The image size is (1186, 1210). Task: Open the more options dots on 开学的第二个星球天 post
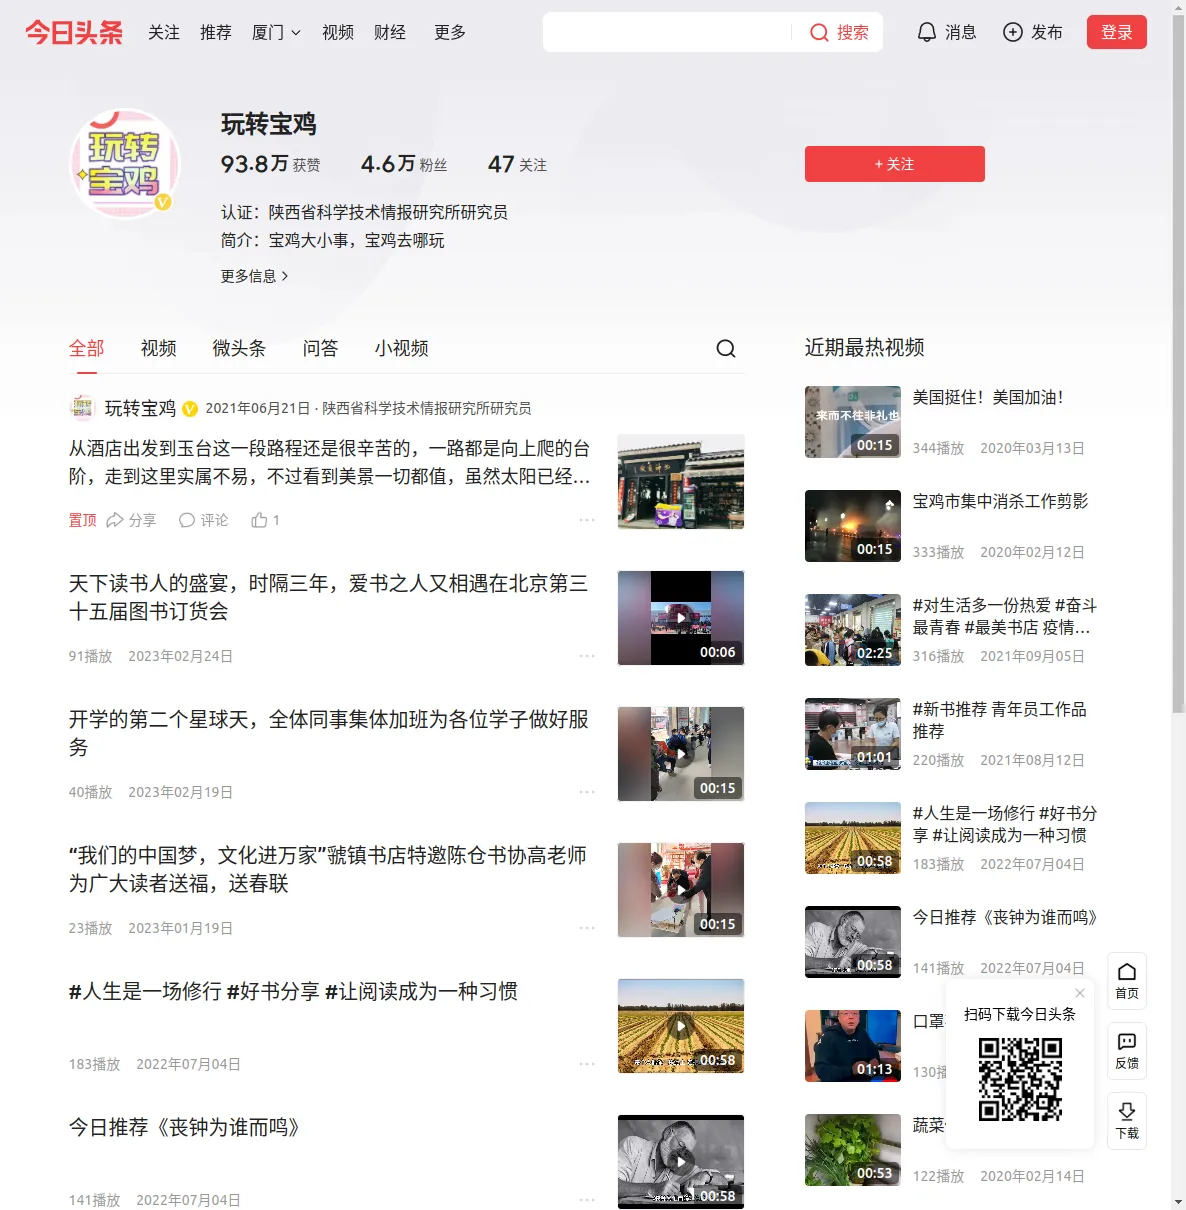[x=587, y=792]
